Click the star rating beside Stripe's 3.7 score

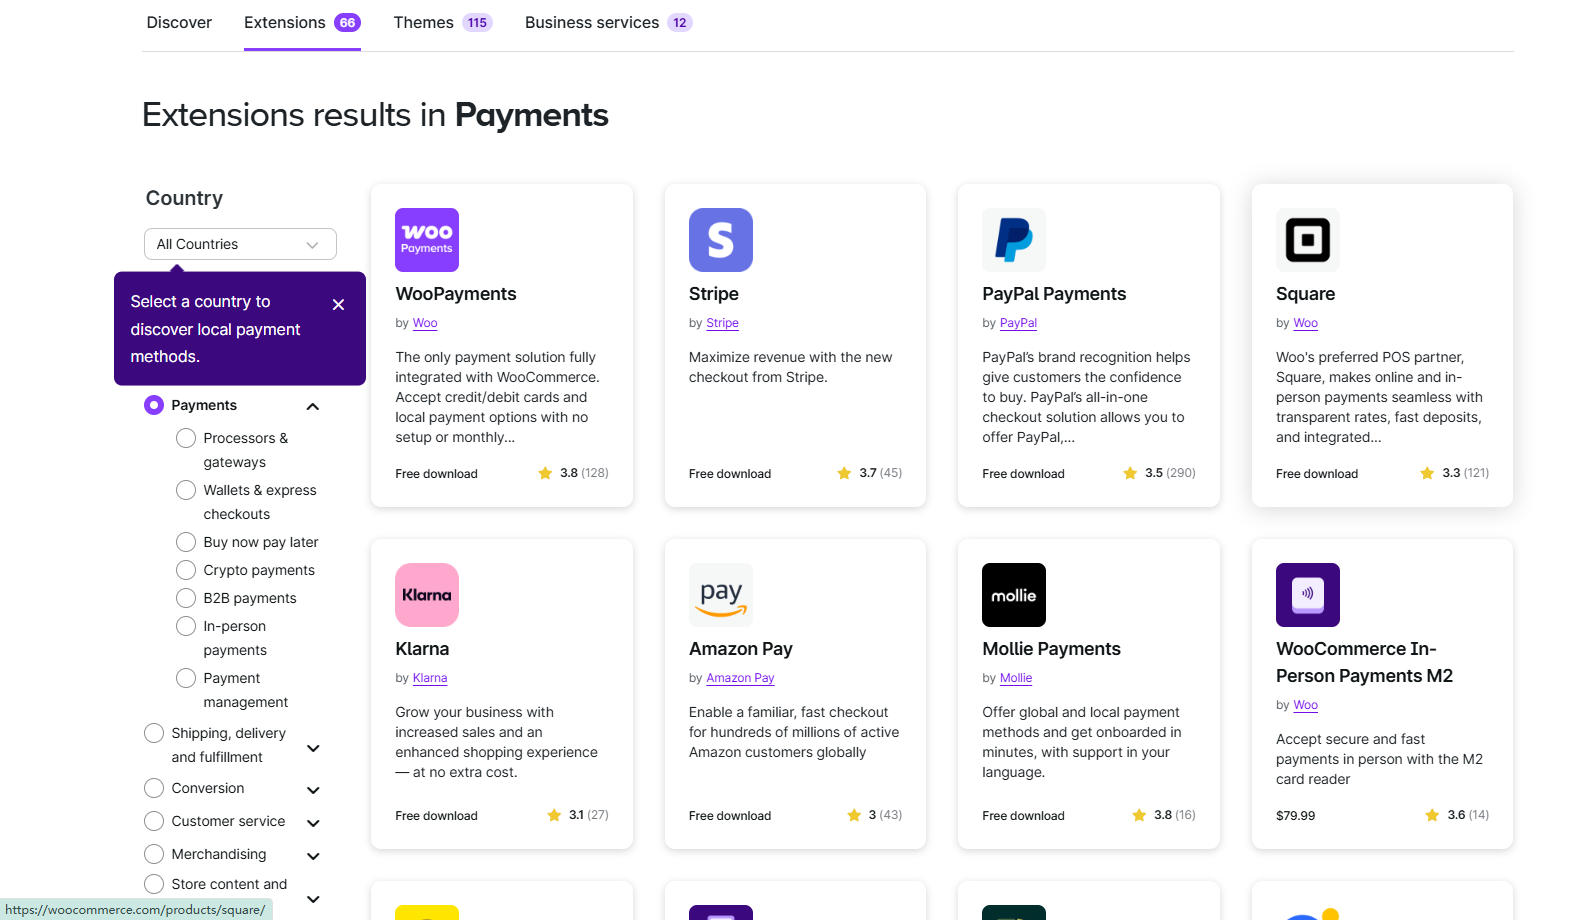coord(843,472)
